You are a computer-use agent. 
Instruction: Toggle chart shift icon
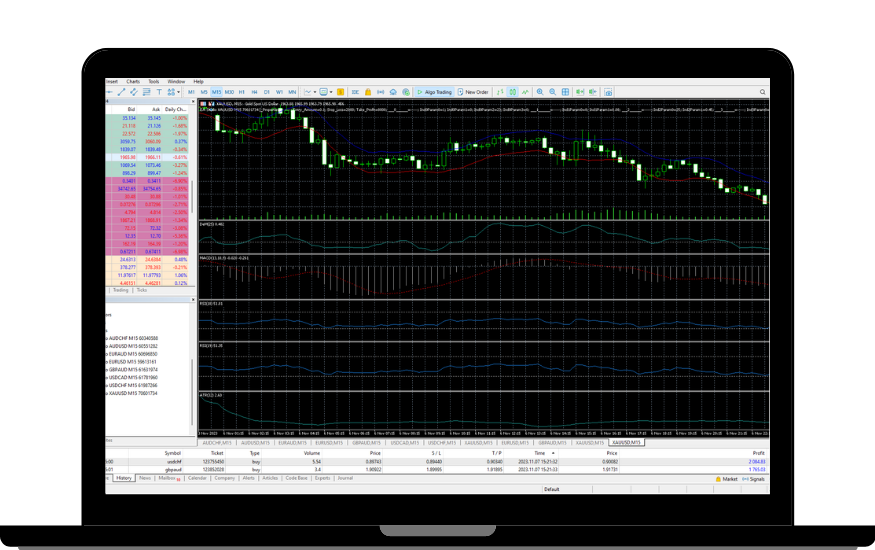(593, 92)
